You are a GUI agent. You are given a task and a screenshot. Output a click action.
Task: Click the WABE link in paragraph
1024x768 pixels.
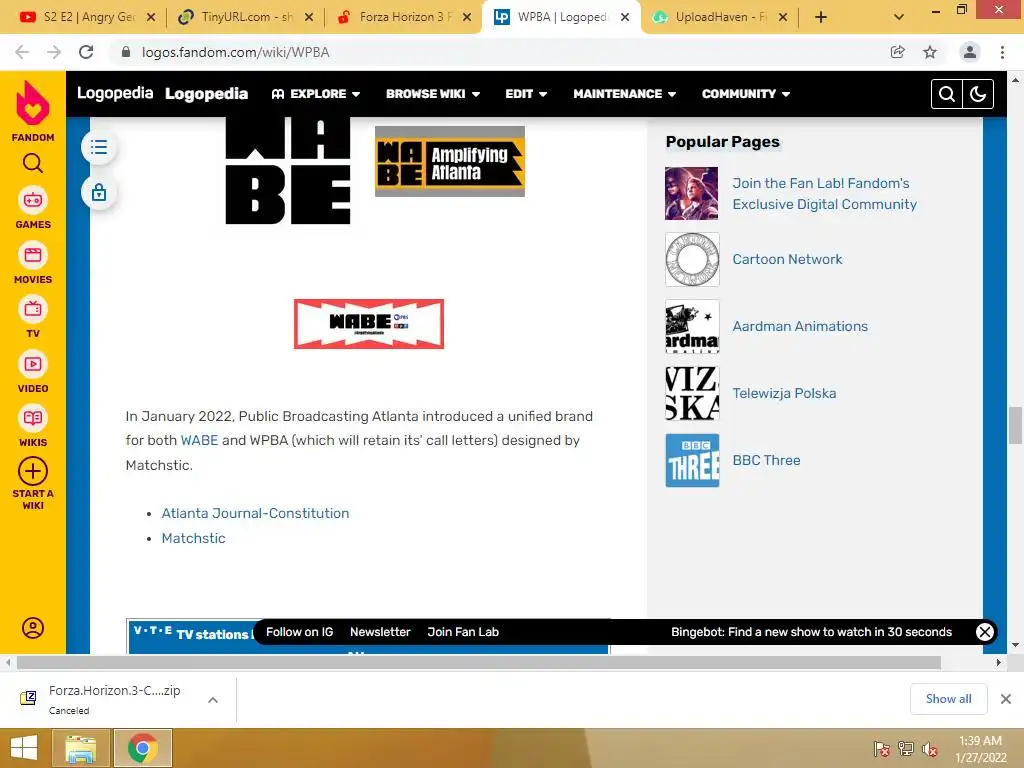(199, 440)
